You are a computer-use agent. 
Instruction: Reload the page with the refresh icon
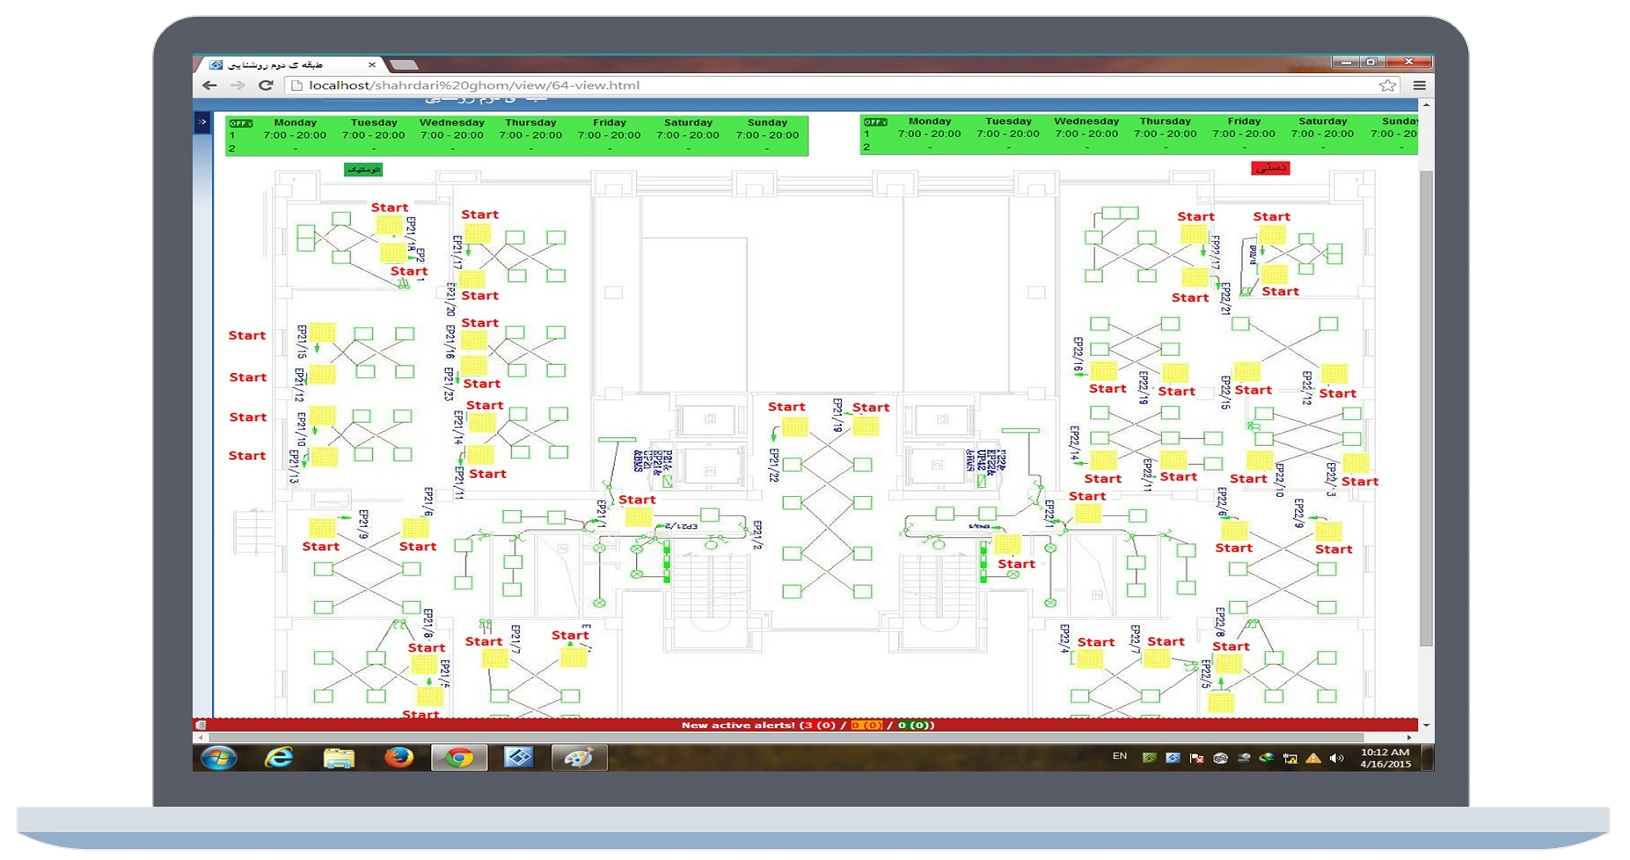[x=266, y=86]
